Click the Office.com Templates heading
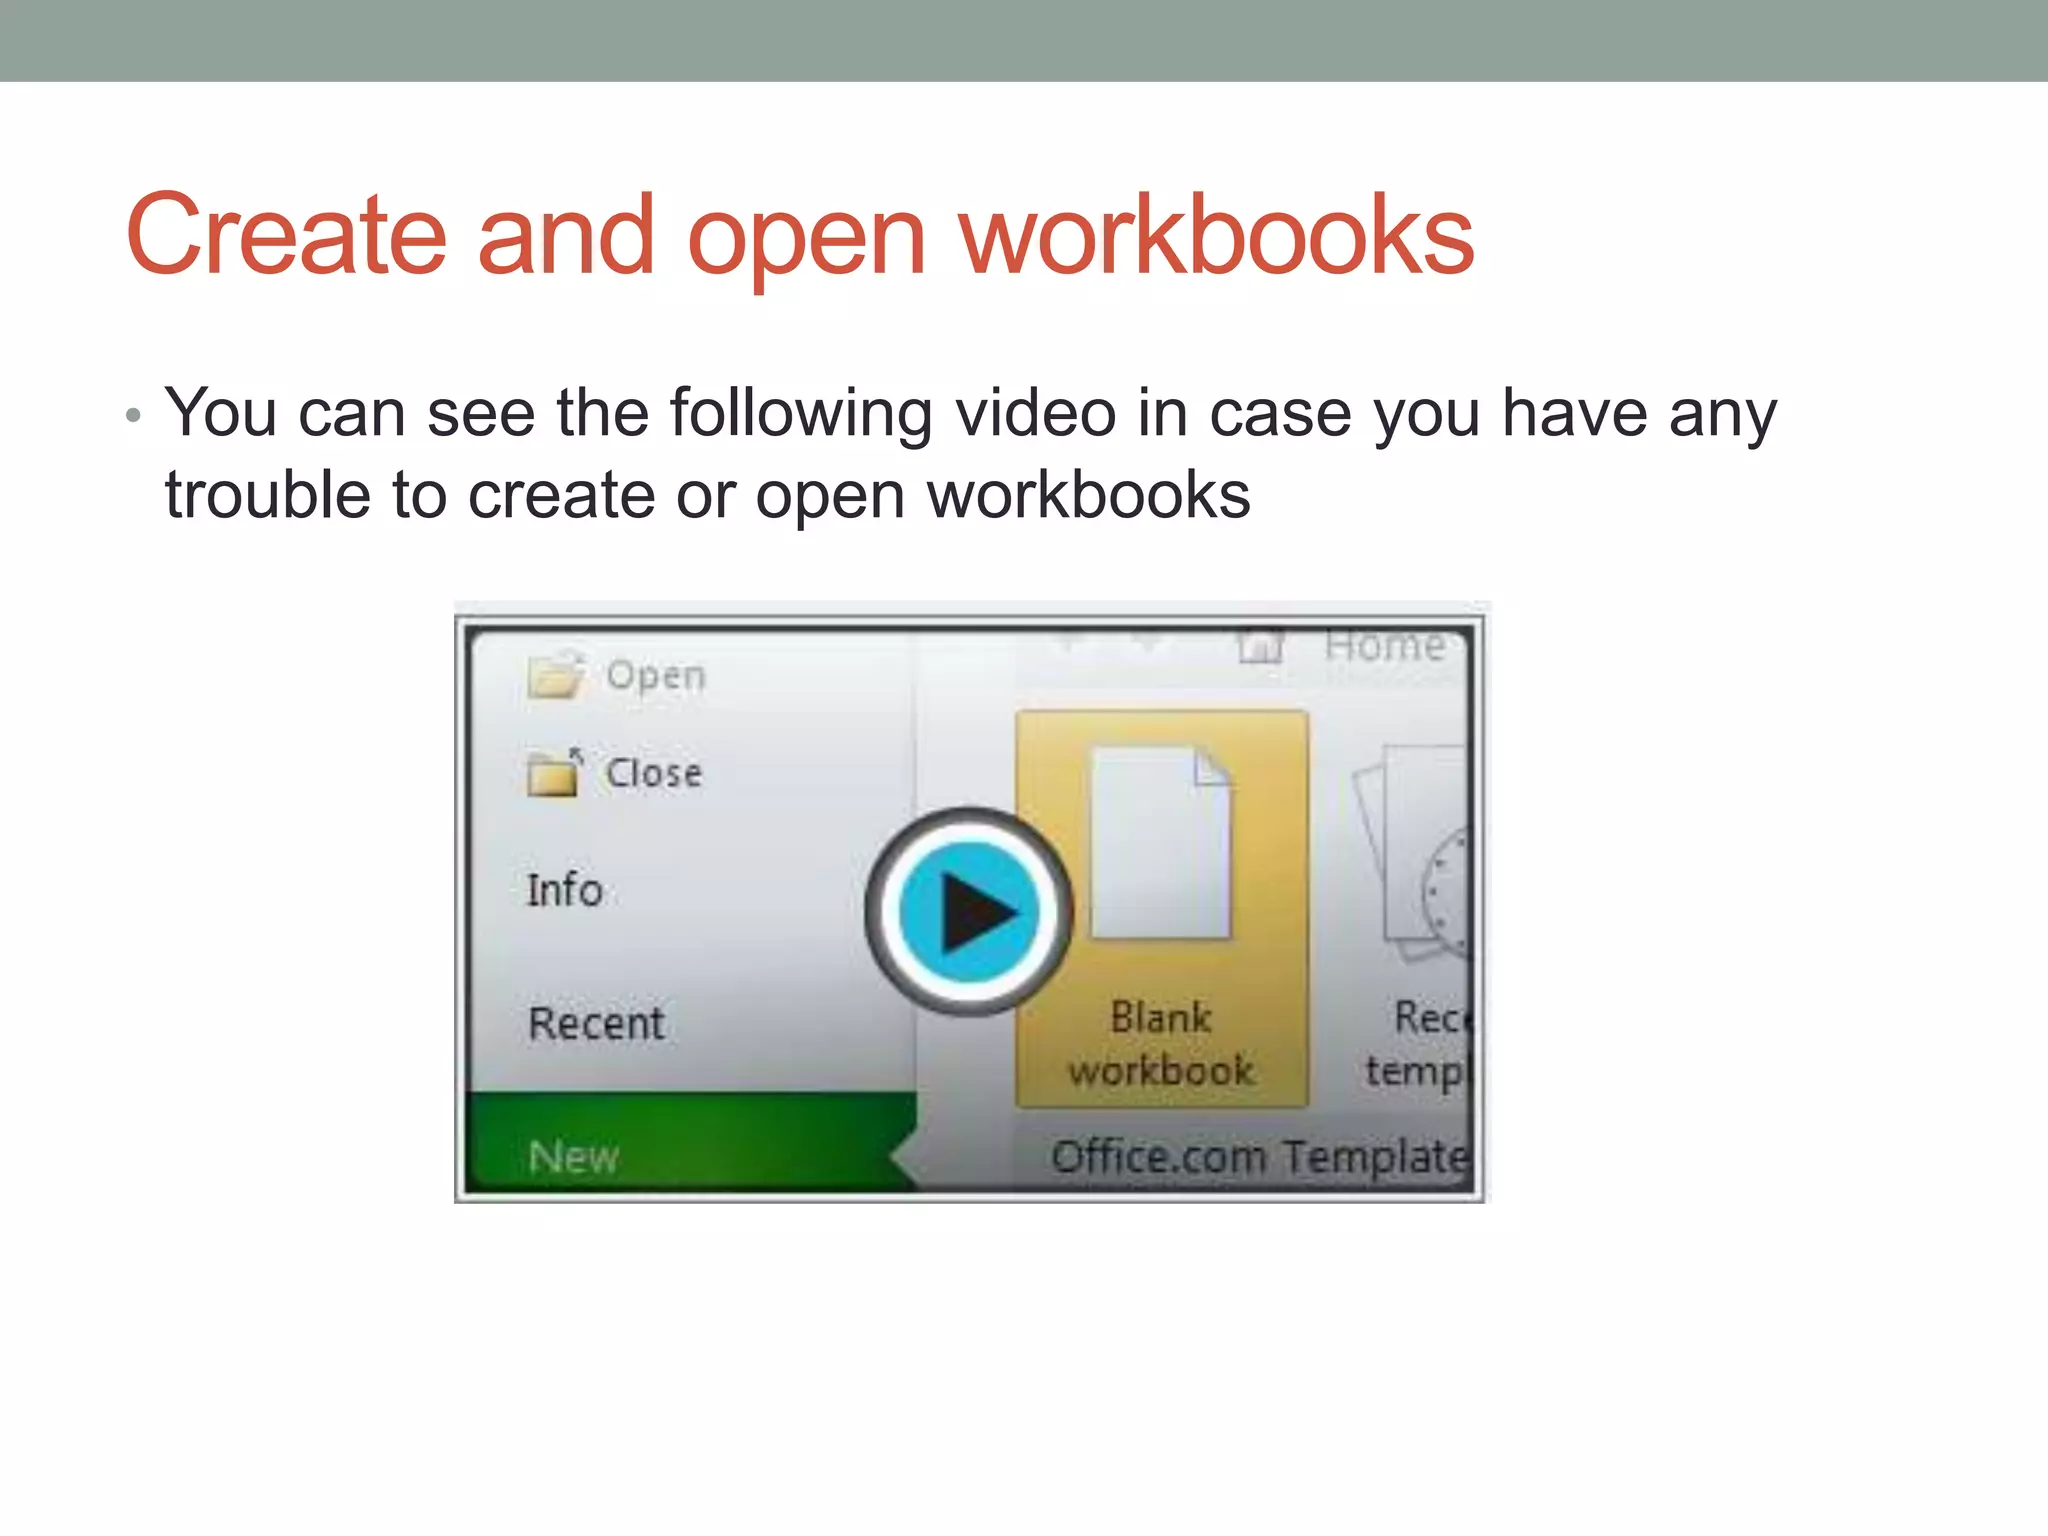The width and height of the screenshot is (2048, 1536). pos(1258,1157)
